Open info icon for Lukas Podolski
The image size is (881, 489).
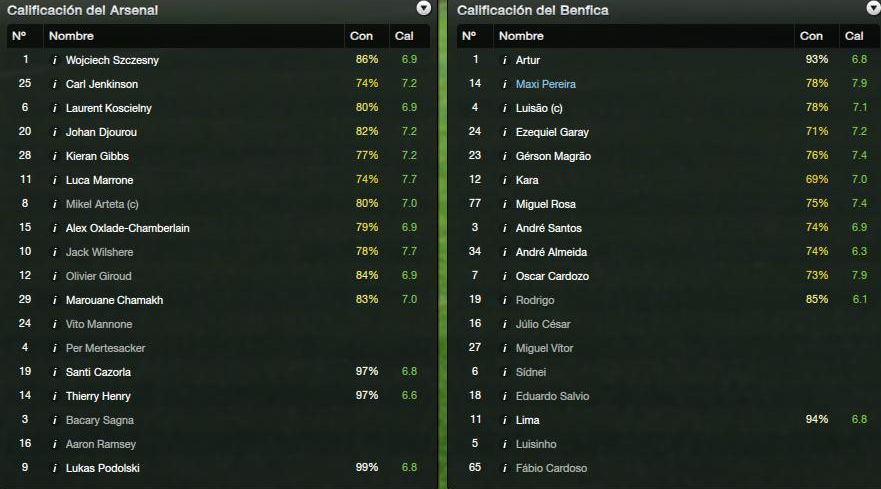pos(55,468)
